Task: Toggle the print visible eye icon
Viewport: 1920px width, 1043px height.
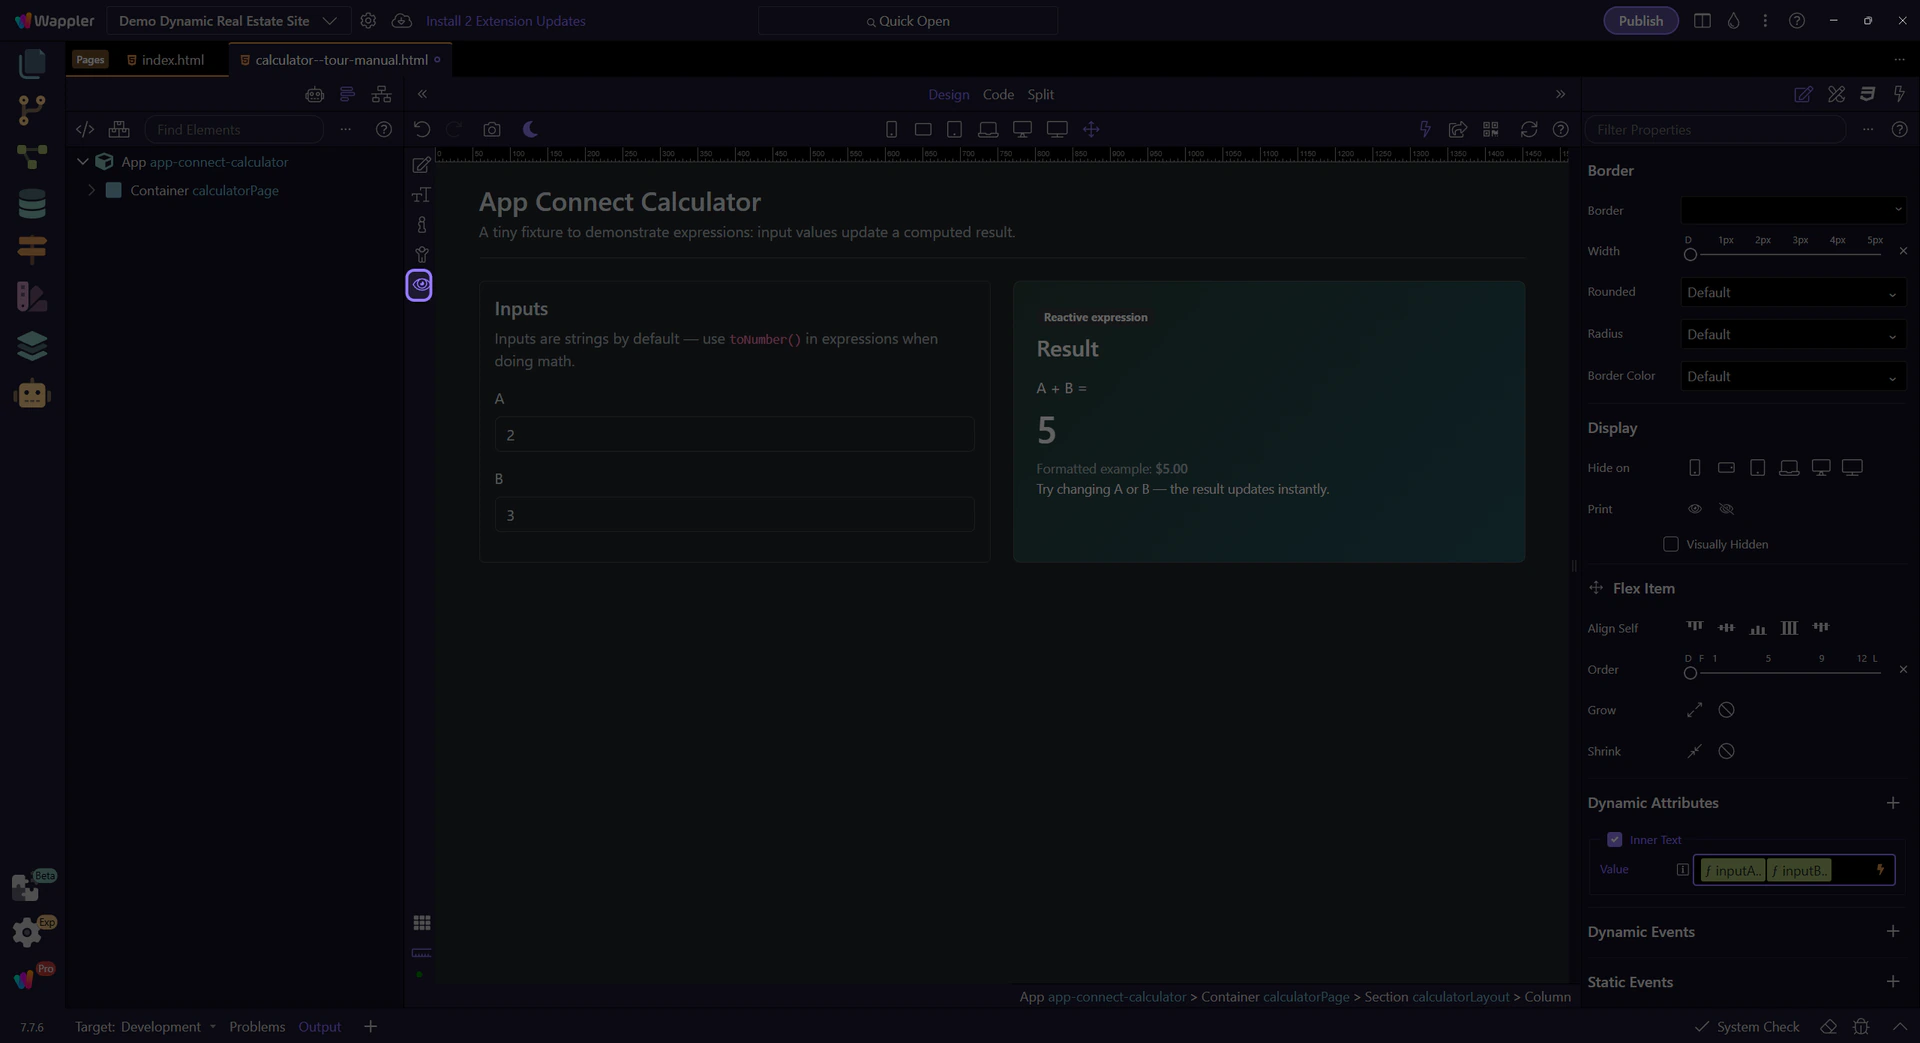Action: coord(1694,509)
